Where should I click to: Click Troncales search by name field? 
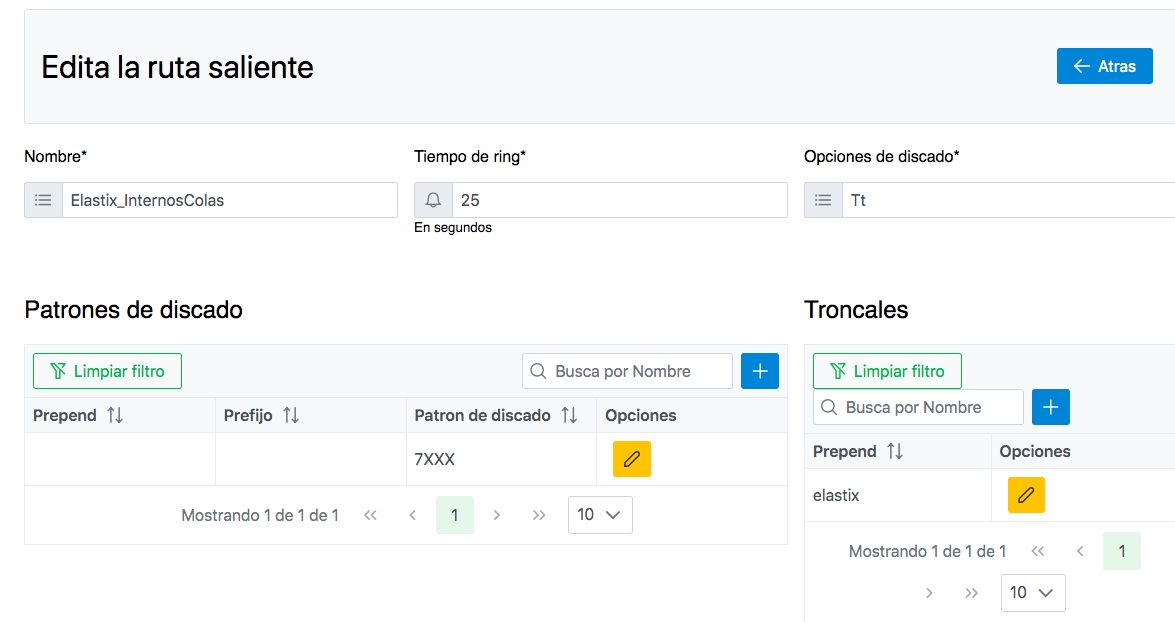[930, 407]
